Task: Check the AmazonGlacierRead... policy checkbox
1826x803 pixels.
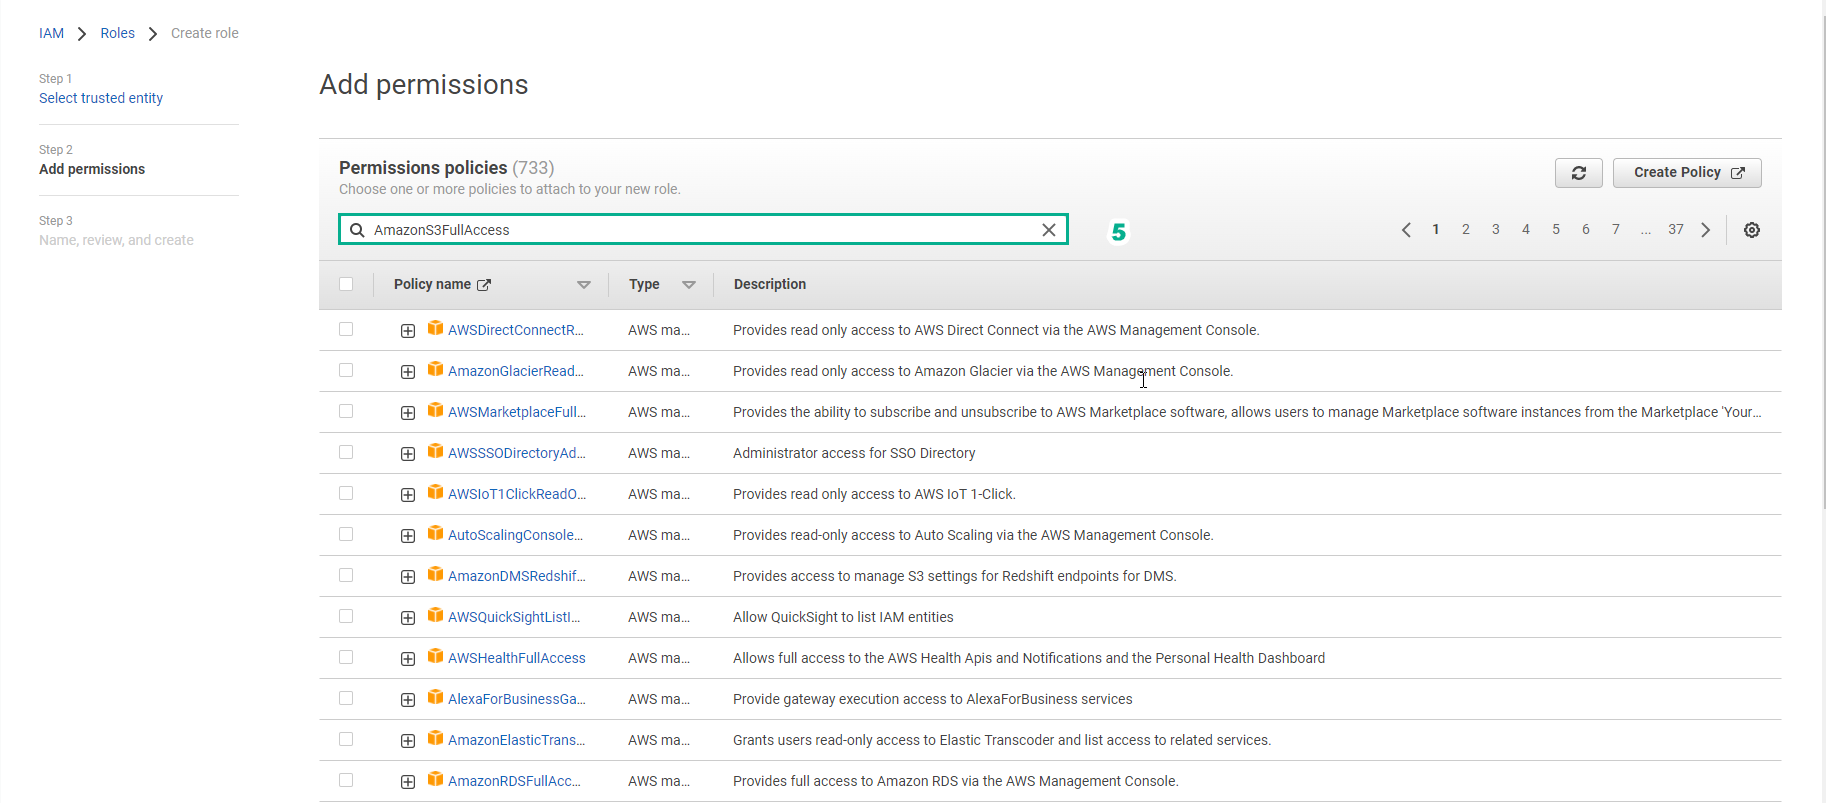Action: coord(346,370)
